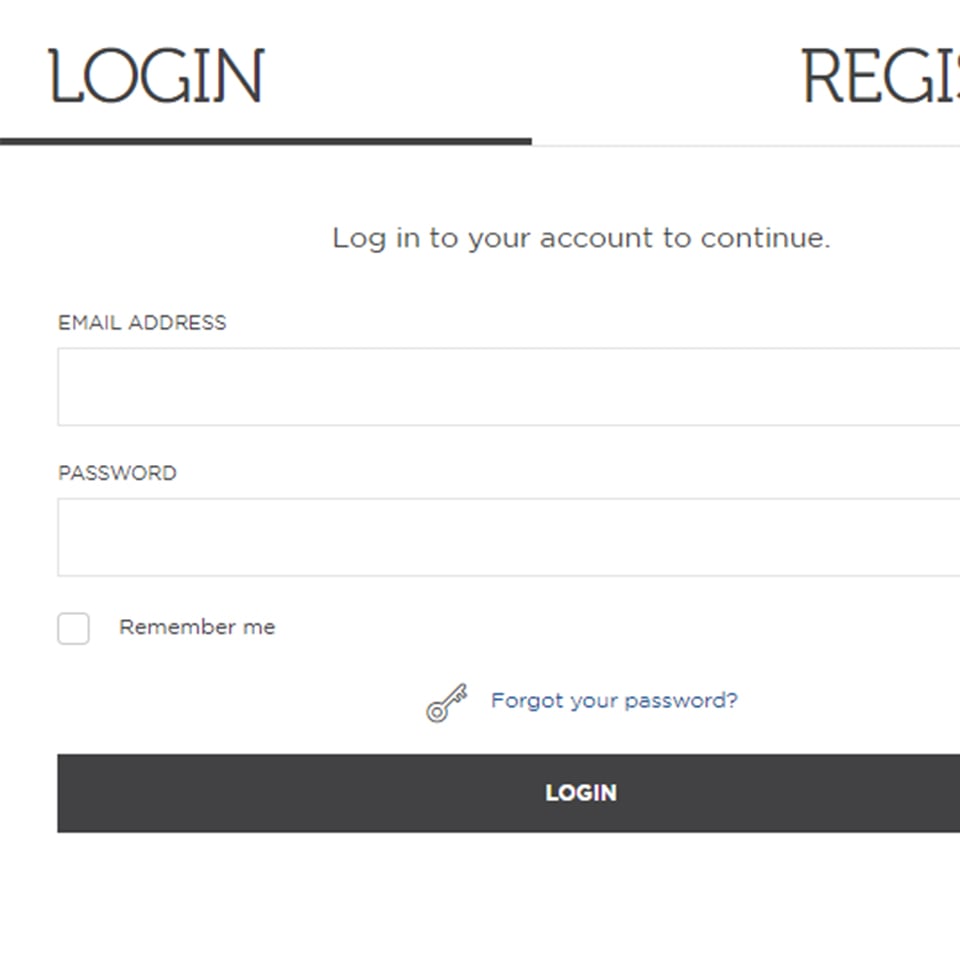Switch to the LOGIN tab
Viewport: 960px width, 960px height.
pyautogui.click(x=156, y=76)
